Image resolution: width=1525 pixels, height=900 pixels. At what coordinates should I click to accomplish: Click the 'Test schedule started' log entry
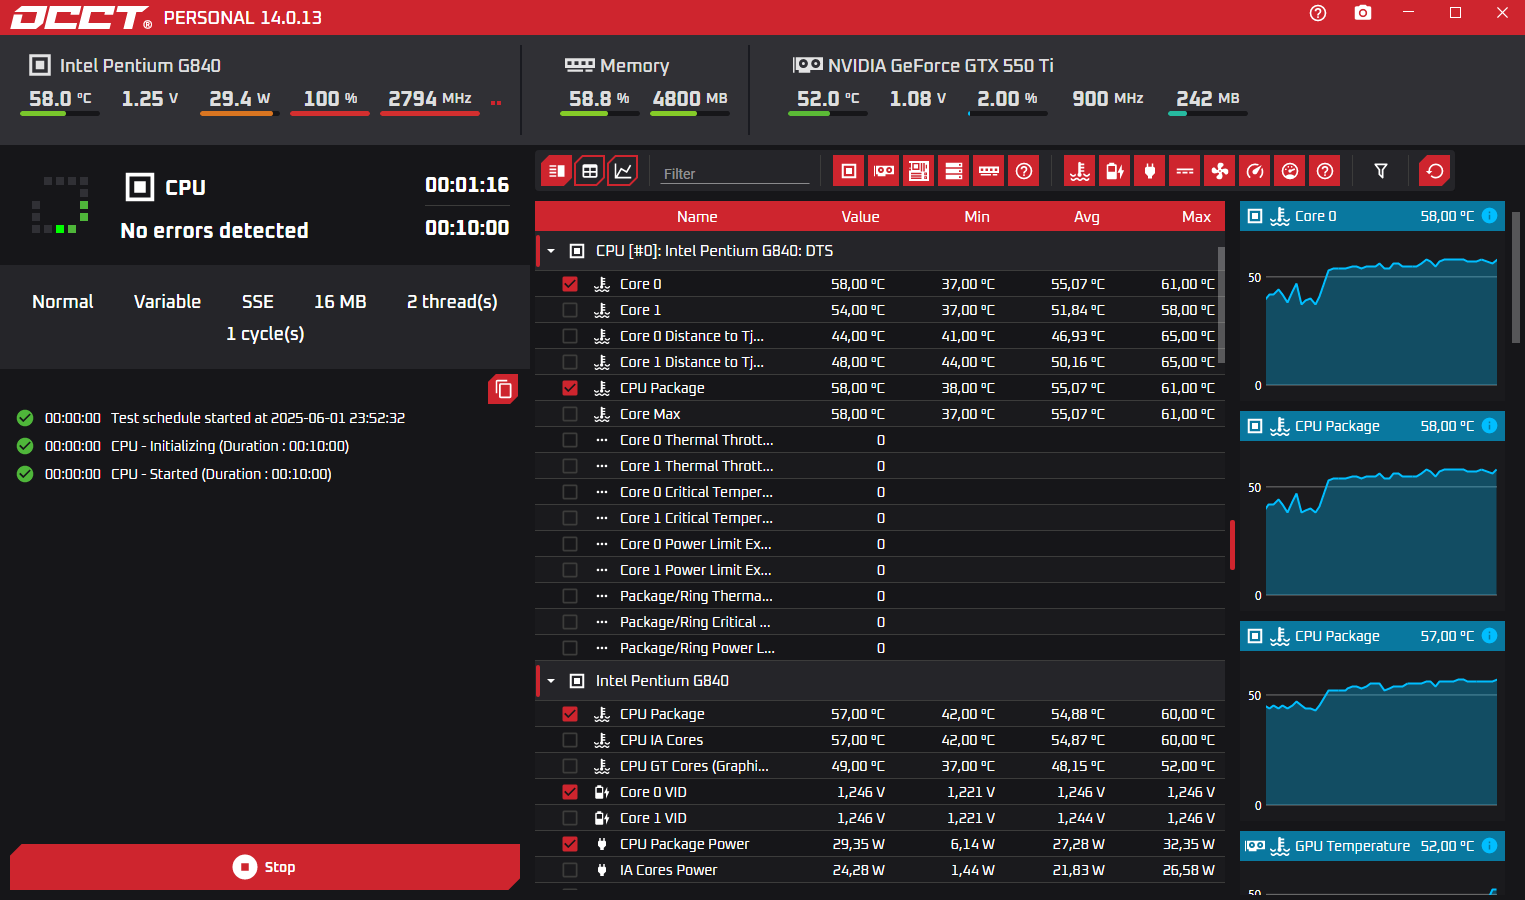(x=258, y=418)
